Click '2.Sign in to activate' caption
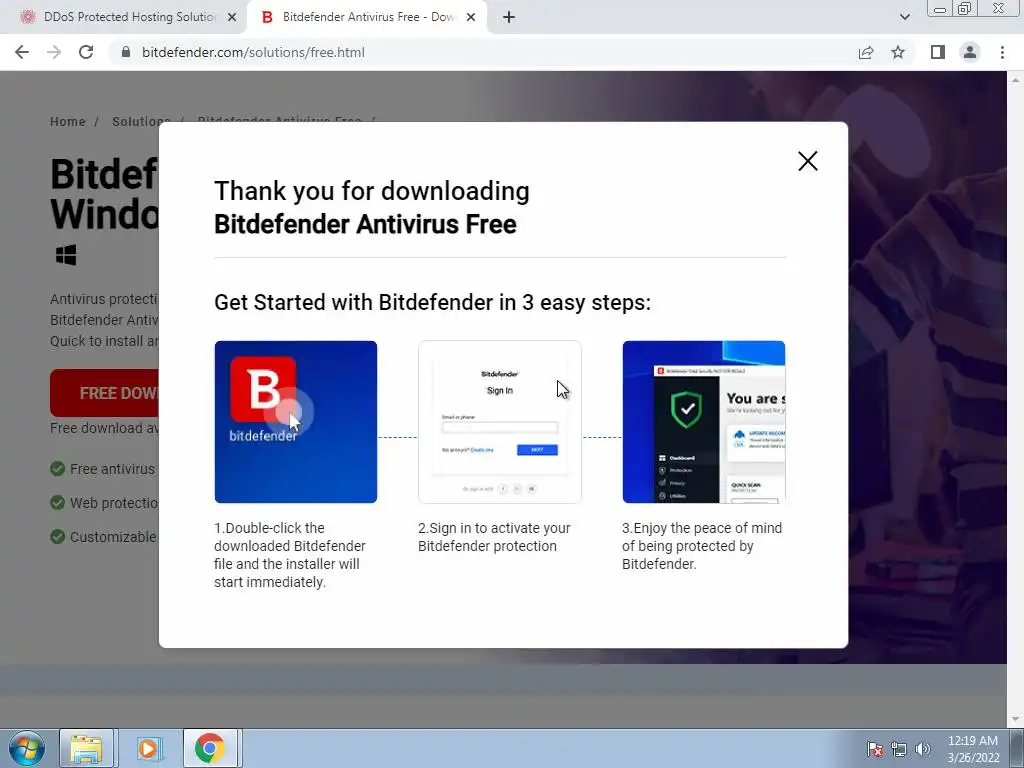The width and height of the screenshot is (1024, 768). click(494, 537)
